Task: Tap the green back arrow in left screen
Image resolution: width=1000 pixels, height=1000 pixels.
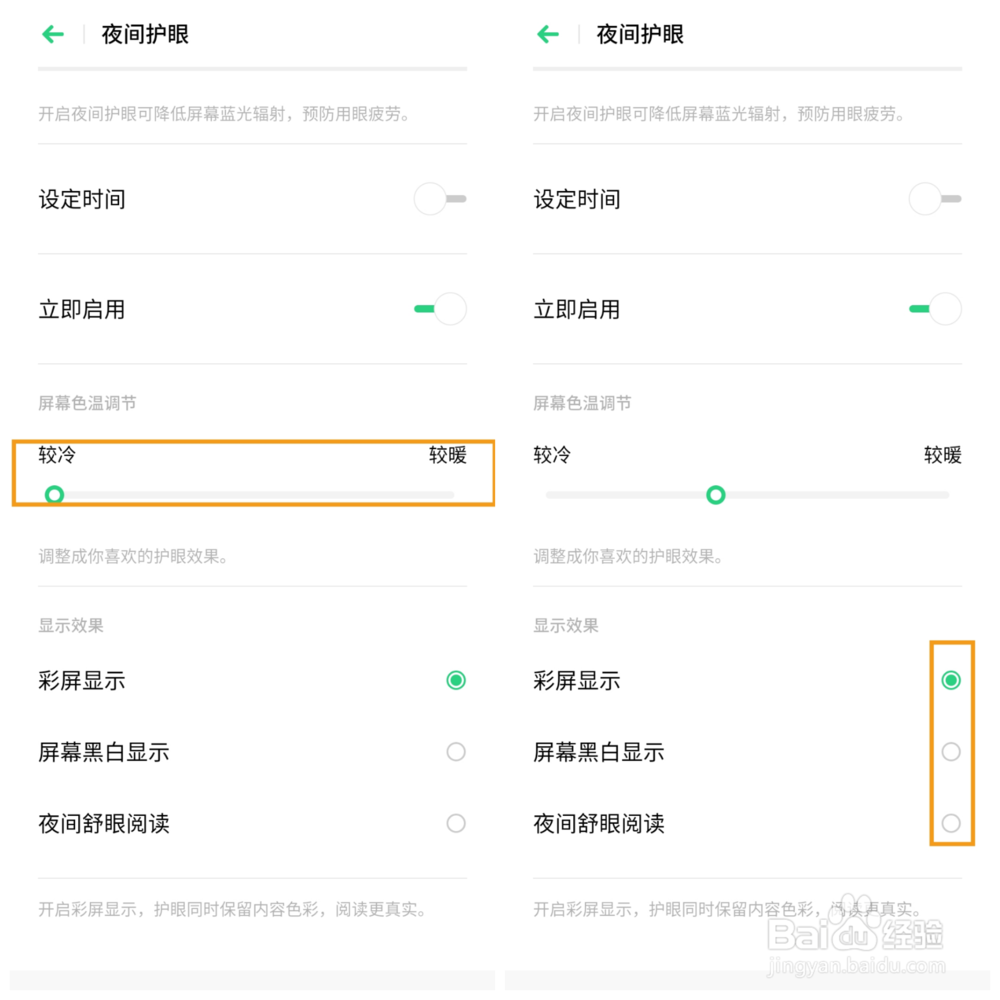Action: [x=54, y=34]
